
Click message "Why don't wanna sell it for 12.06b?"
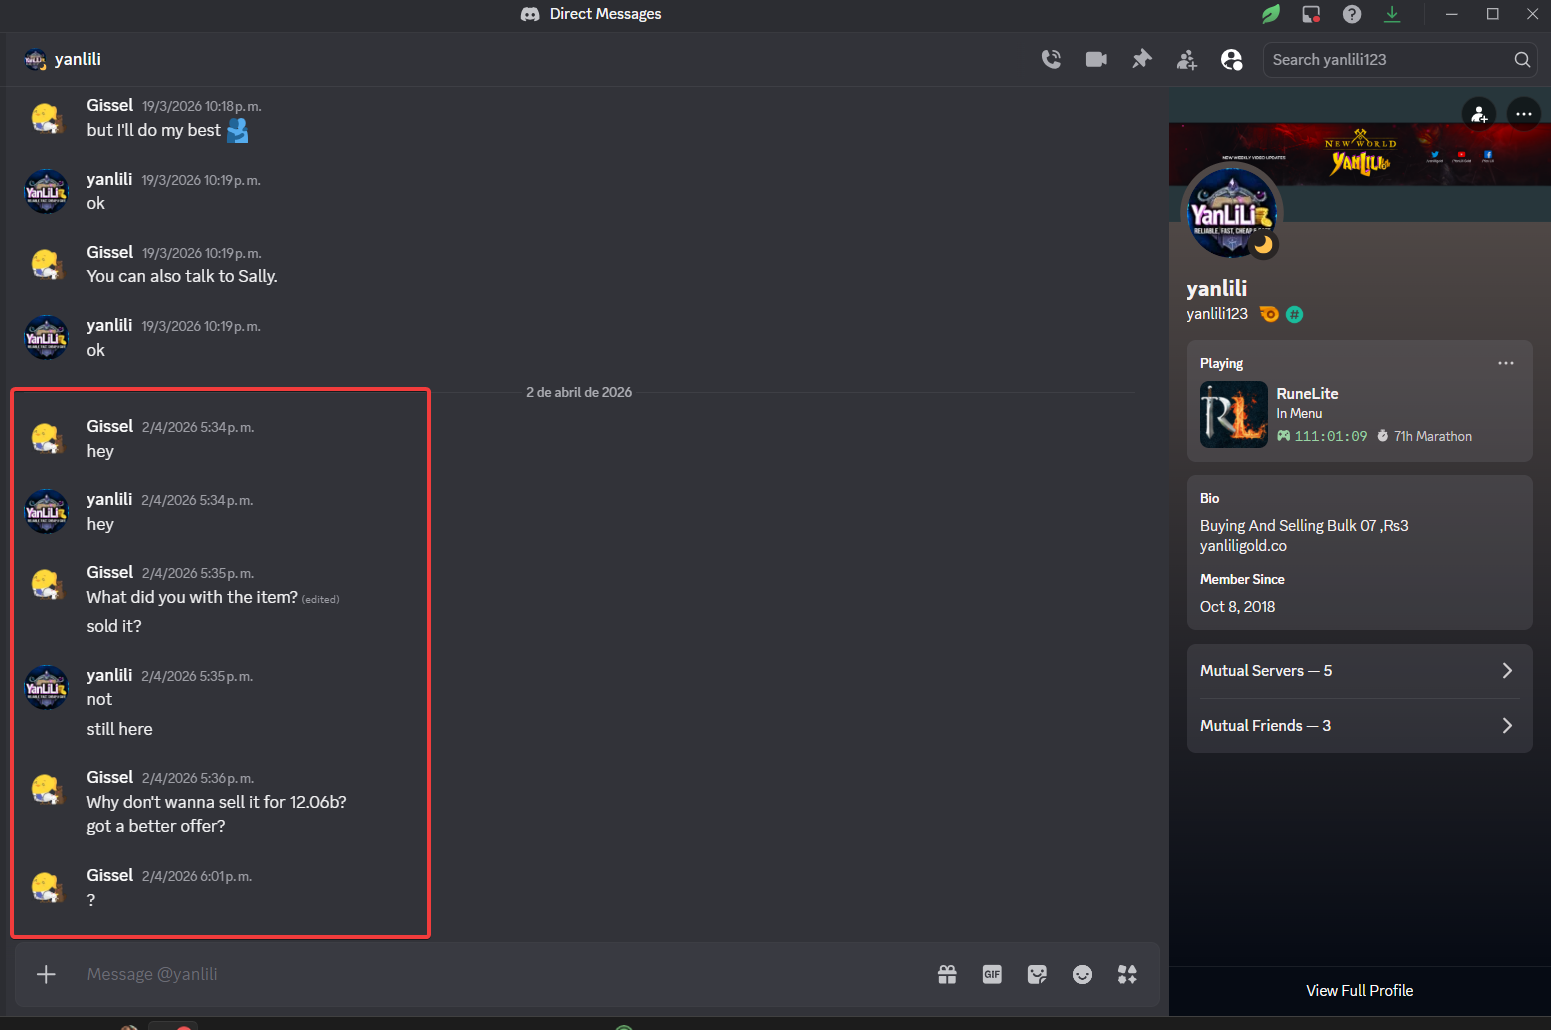(216, 802)
